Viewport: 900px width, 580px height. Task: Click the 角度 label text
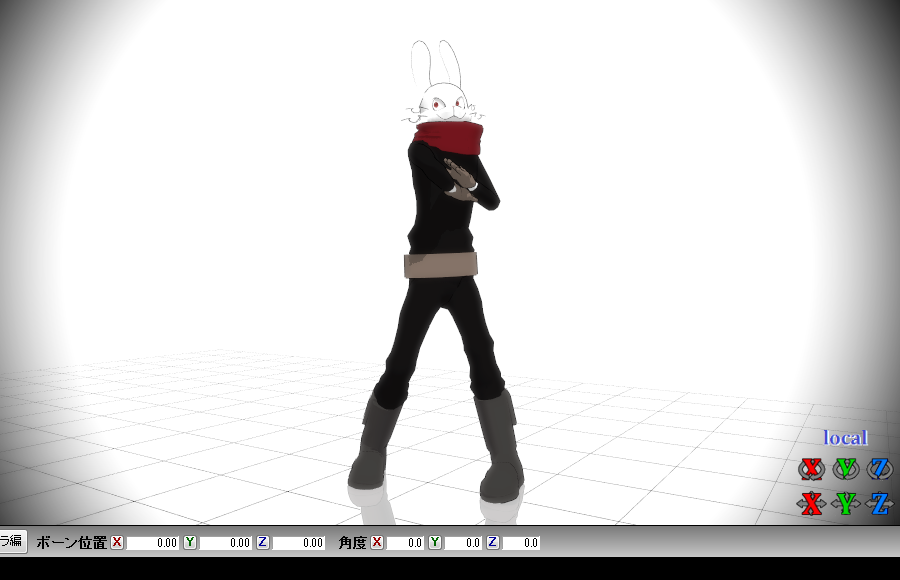click(352, 543)
